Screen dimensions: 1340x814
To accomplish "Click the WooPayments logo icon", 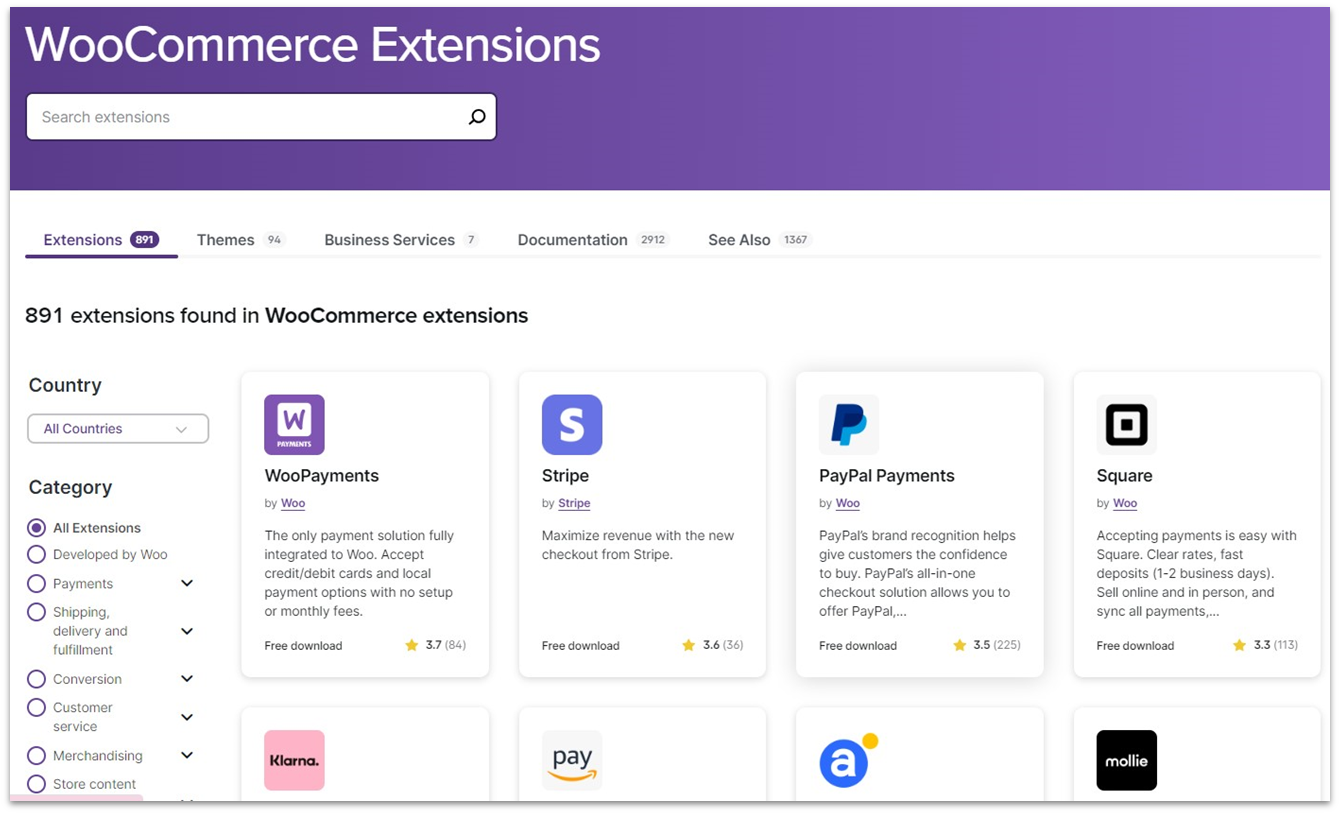I will [294, 425].
